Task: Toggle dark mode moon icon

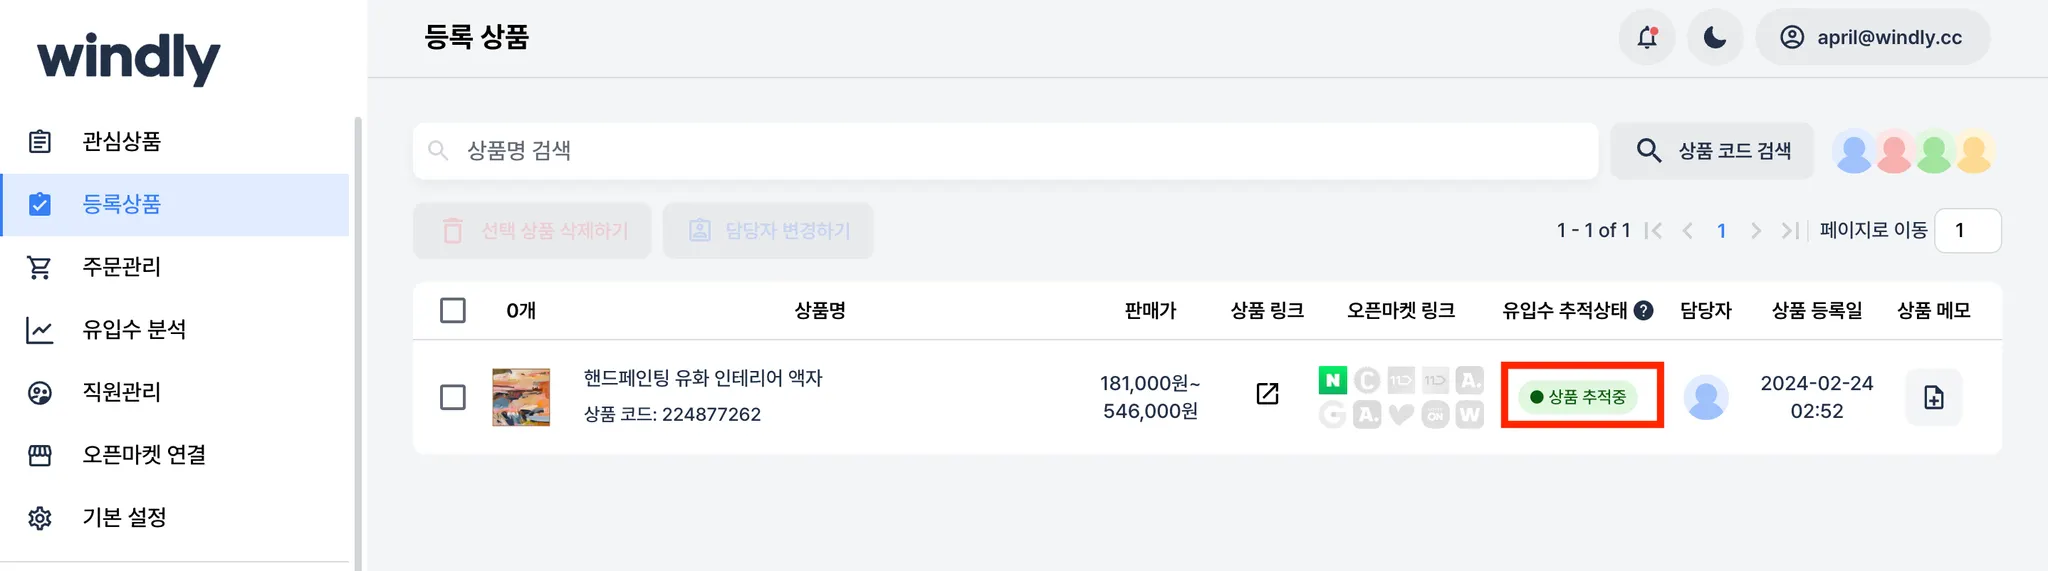Action: pyautogui.click(x=1715, y=38)
